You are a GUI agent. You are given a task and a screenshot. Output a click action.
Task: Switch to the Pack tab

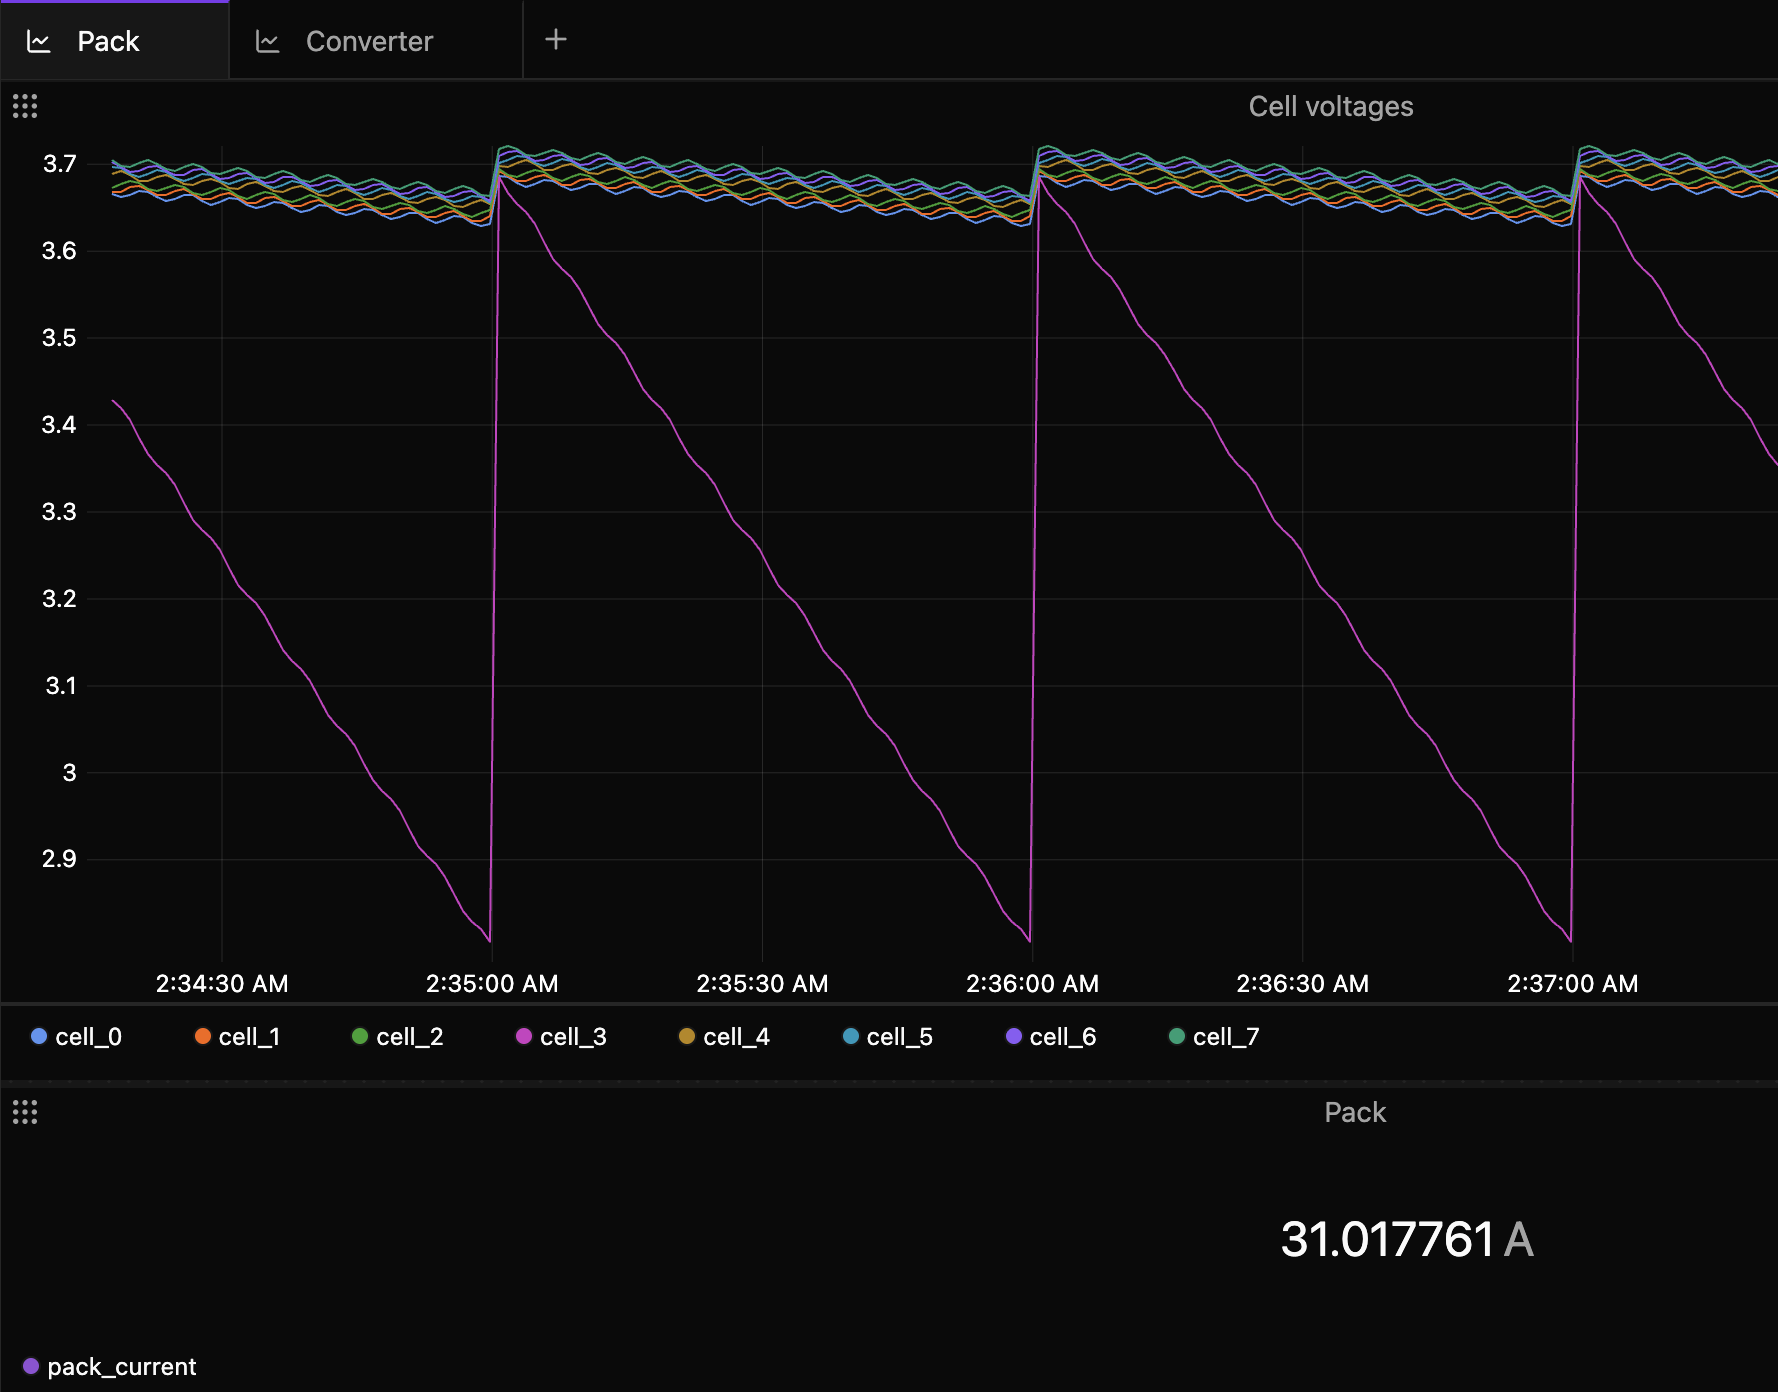point(114,41)
